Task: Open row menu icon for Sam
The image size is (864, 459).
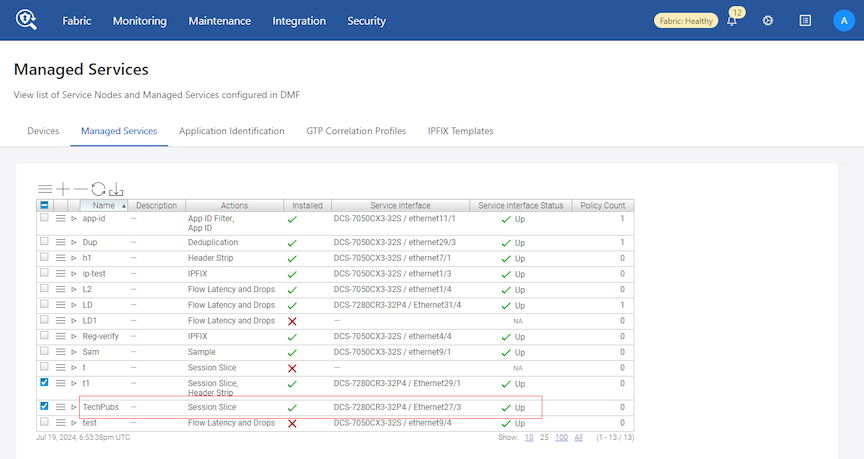Action: (61, 352)
